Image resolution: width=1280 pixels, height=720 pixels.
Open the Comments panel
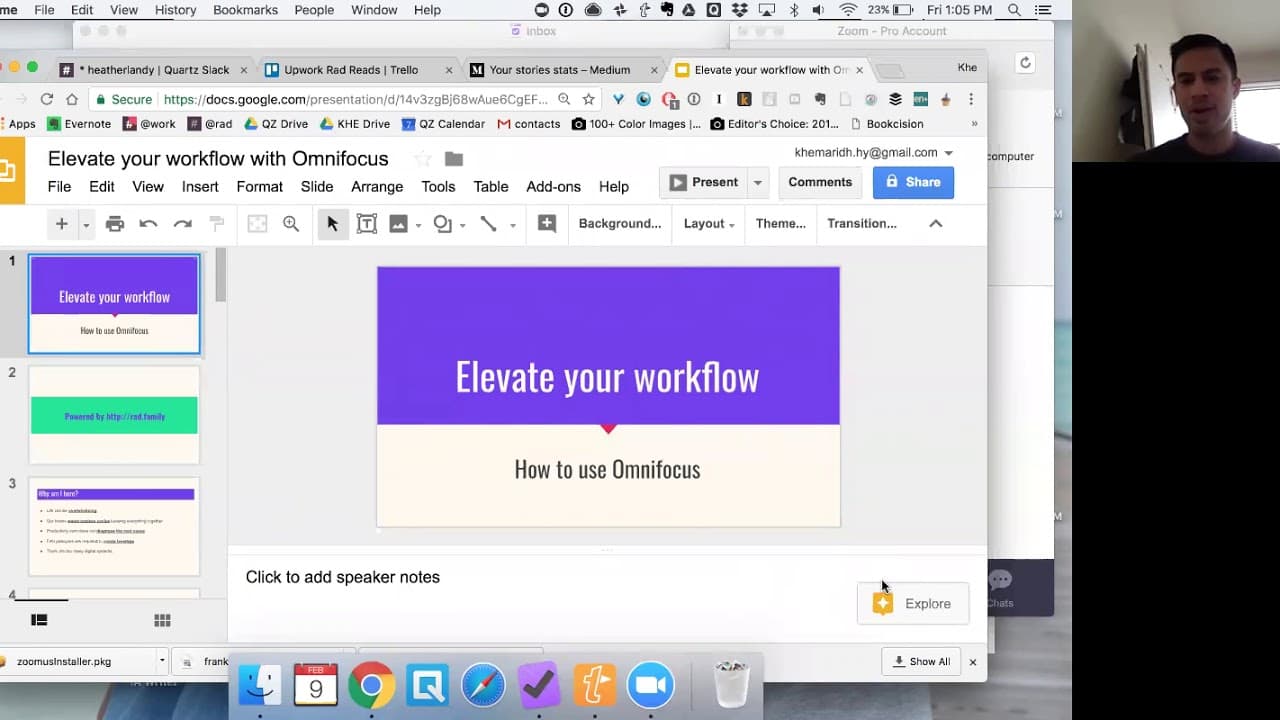820,182
